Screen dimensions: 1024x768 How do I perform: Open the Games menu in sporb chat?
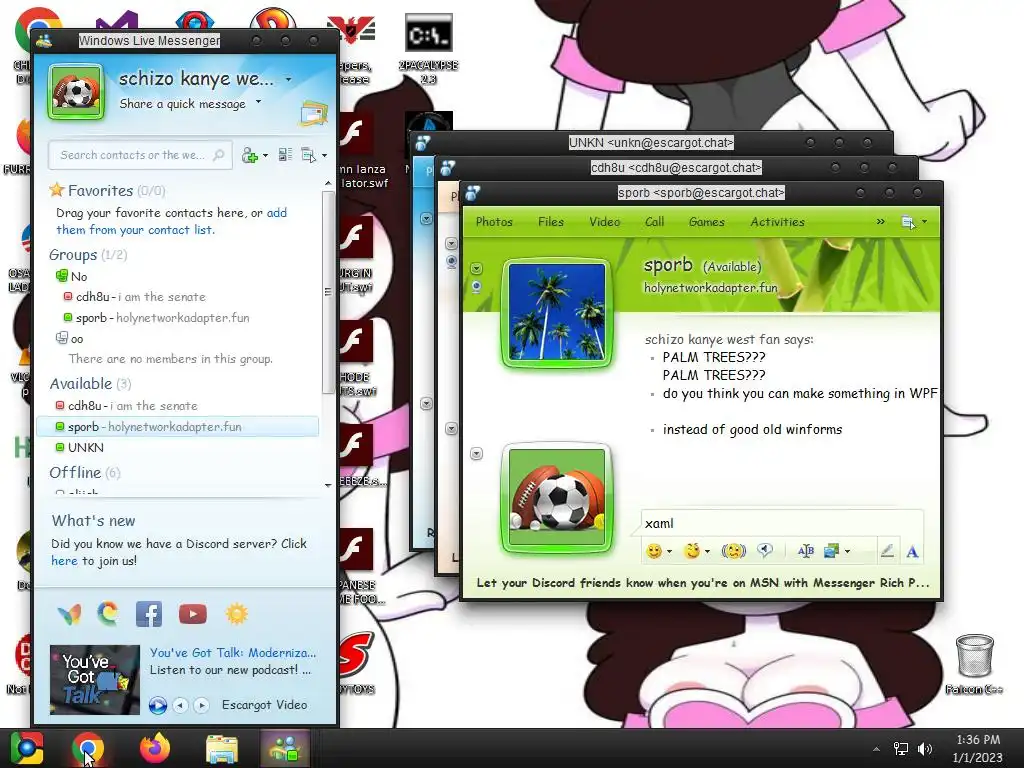click(707, 221)
